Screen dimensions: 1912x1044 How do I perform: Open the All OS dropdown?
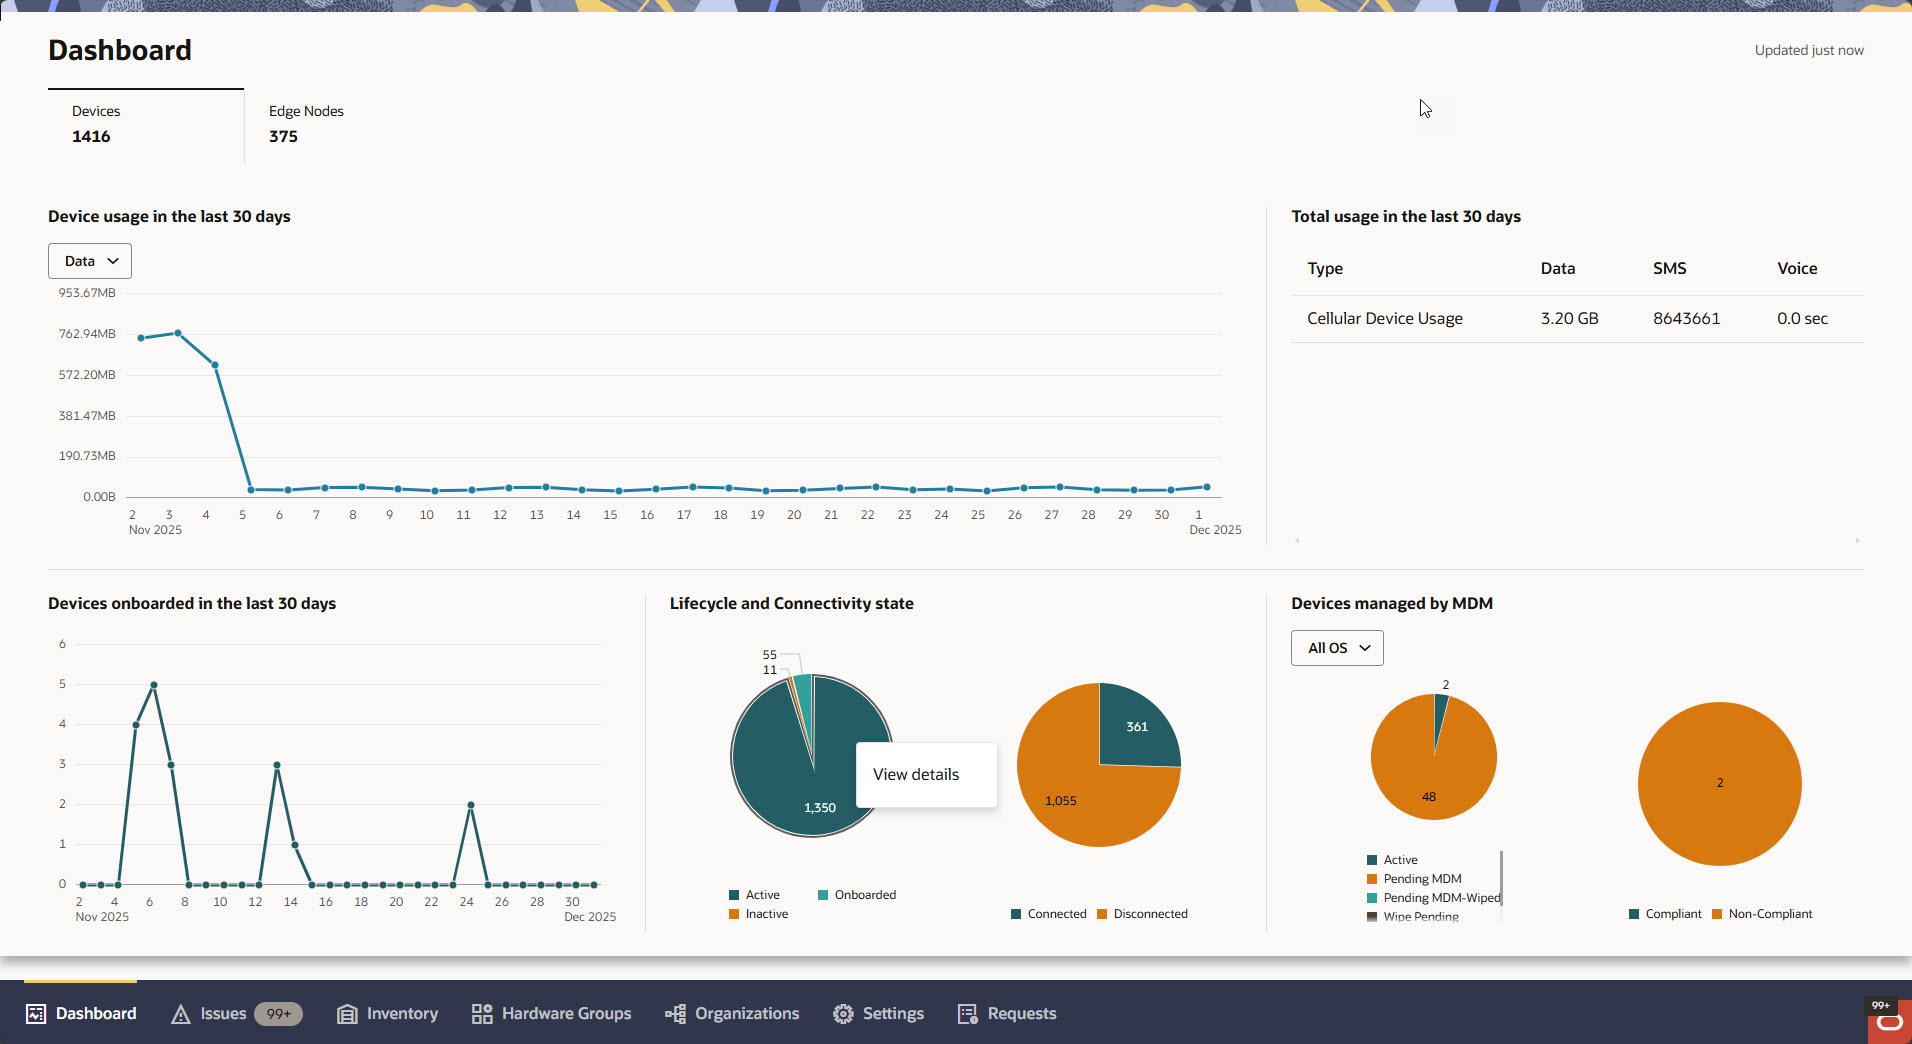click(1336, 647)
